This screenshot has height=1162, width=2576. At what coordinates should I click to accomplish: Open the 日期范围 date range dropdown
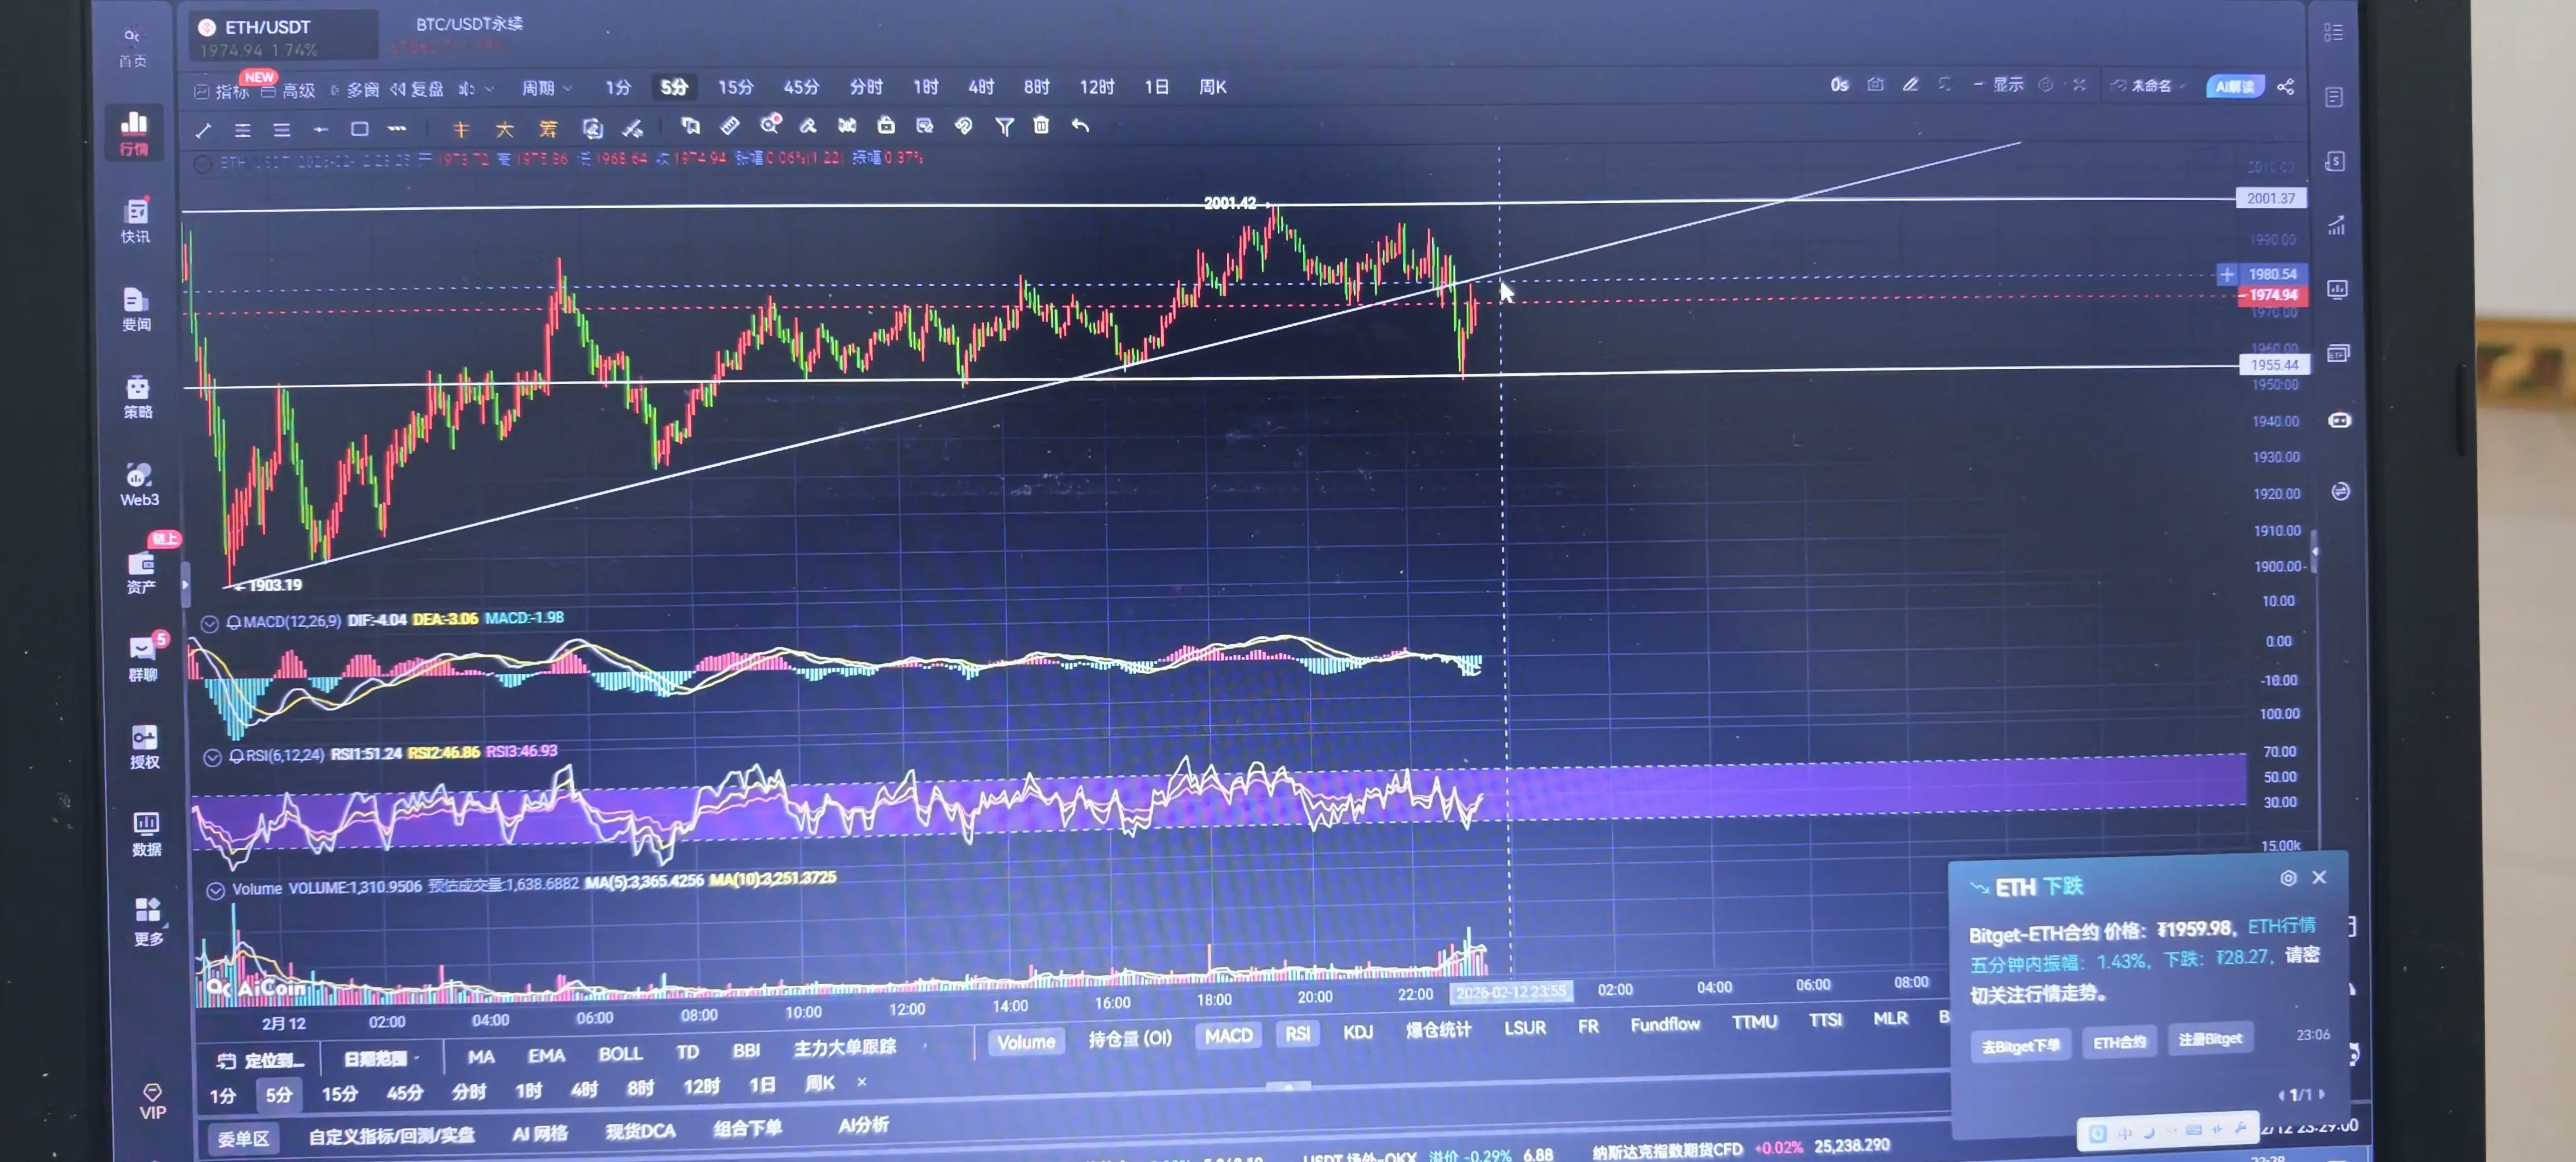point(380,1058)
